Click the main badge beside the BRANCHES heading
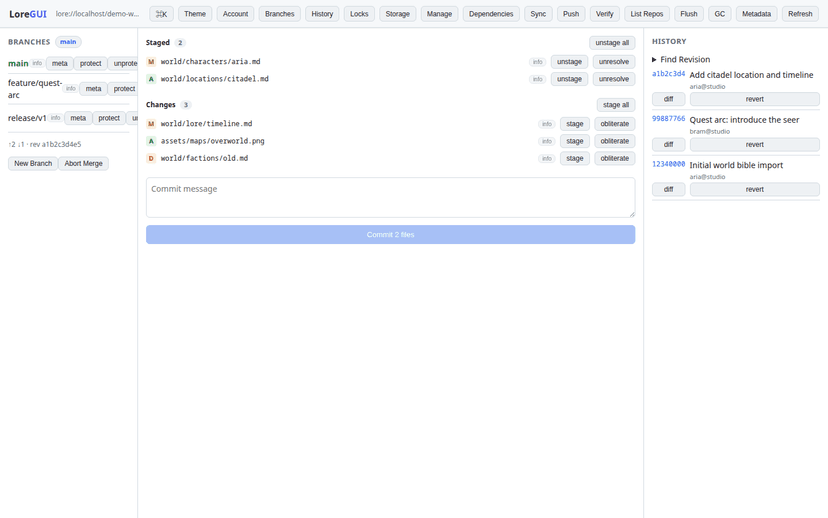This screenshot has width=828, height=518. click(68, 42)
